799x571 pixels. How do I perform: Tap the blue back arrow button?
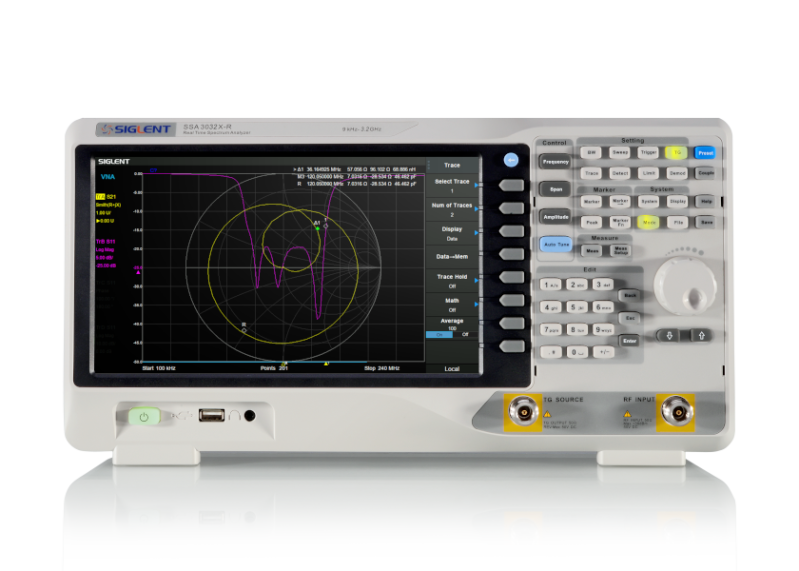[511, 160]
